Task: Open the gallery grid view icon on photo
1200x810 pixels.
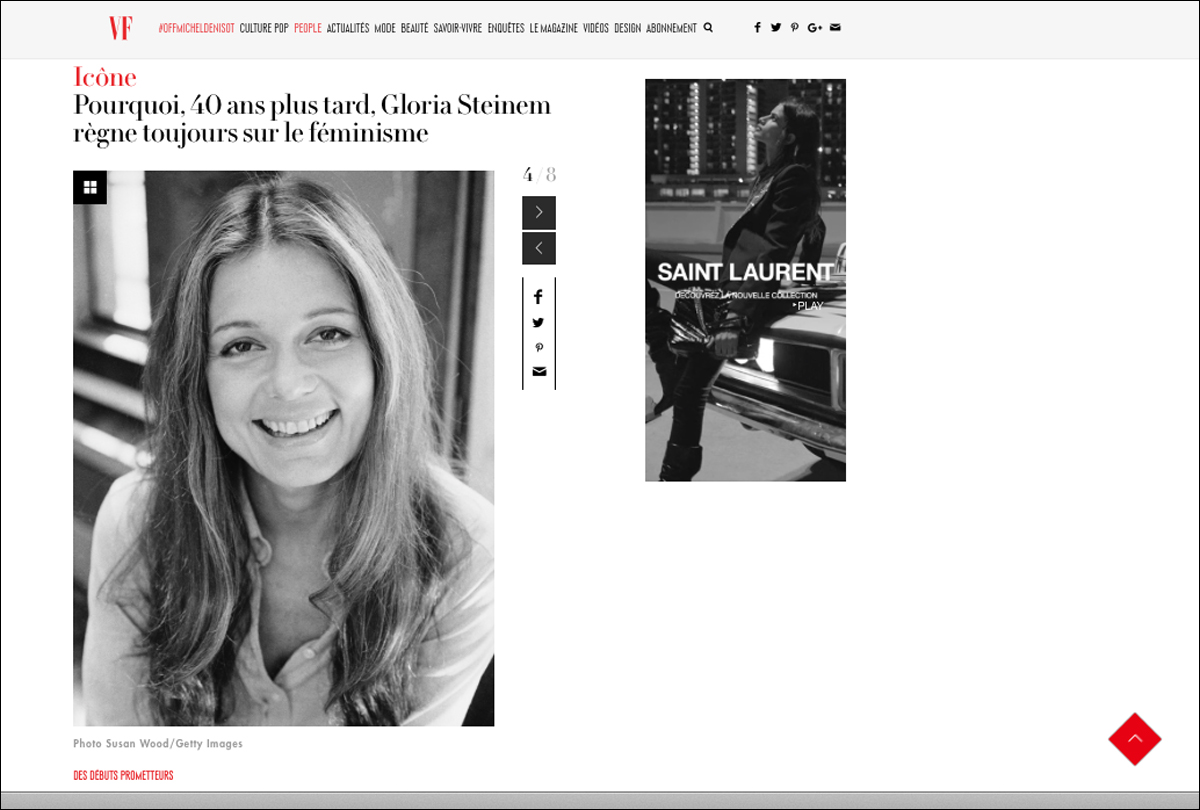Action: (x=90, y=187)
